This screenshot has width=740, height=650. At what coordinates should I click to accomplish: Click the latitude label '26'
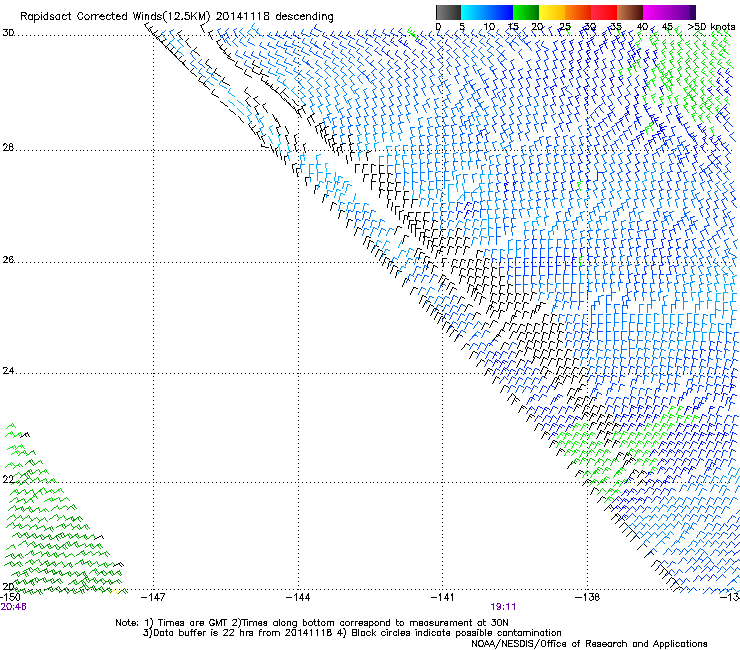pos(8,260)
